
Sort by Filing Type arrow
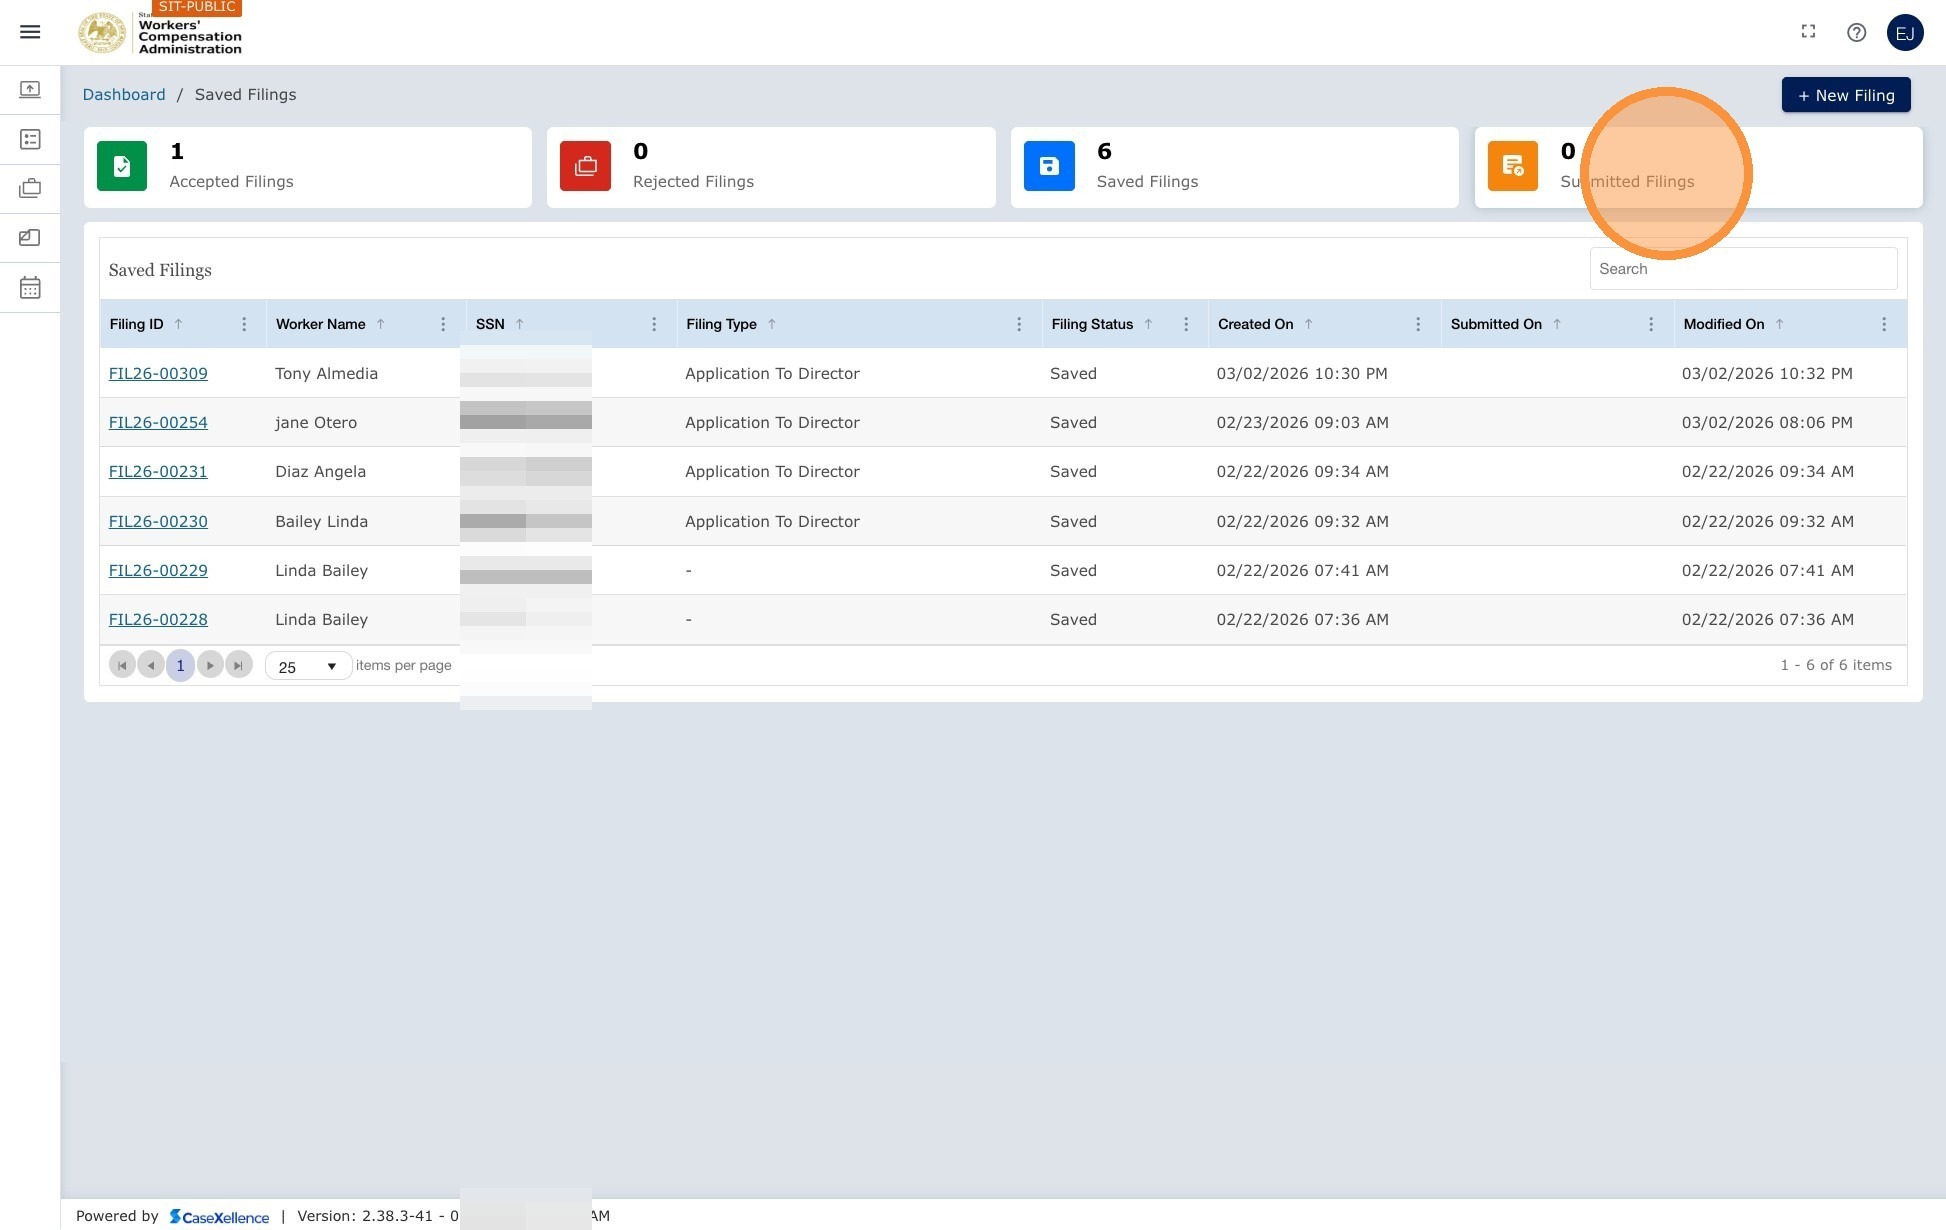[772, 324]
